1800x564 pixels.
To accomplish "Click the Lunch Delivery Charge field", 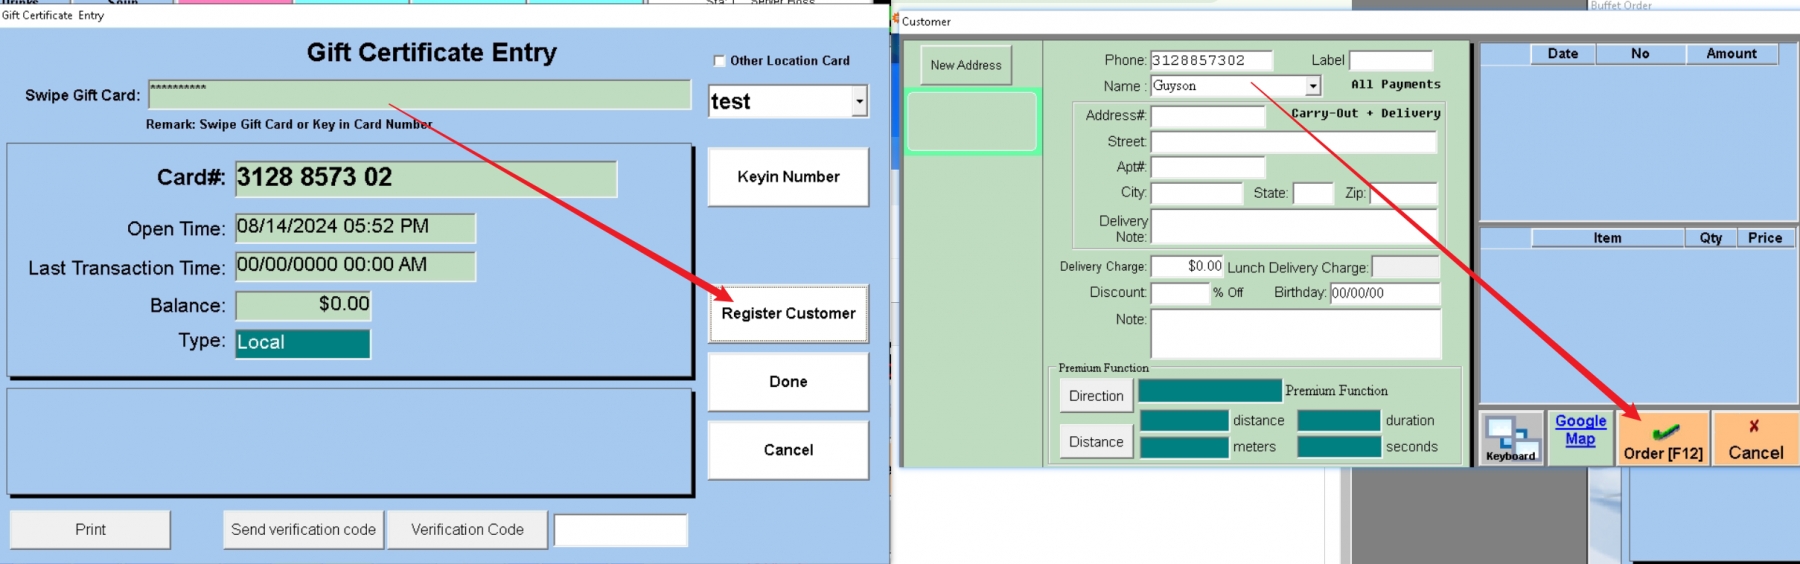I will click(x=1405, y=267).
